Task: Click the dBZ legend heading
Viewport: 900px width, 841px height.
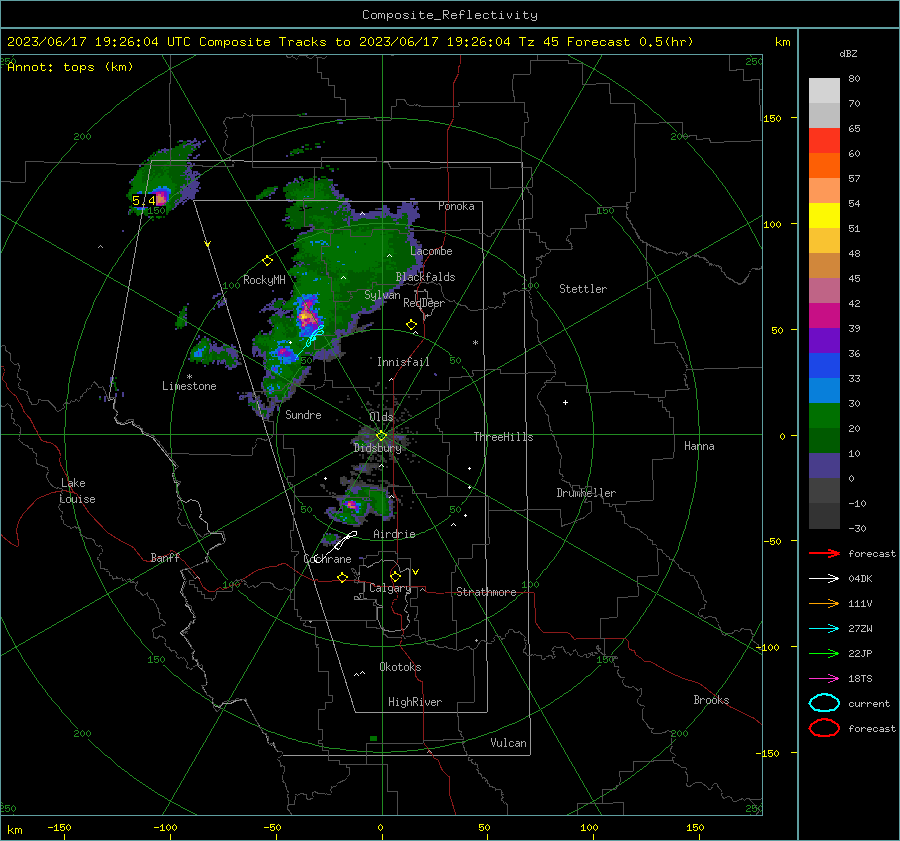Action: pyautogui.click(x=848, y=53)
